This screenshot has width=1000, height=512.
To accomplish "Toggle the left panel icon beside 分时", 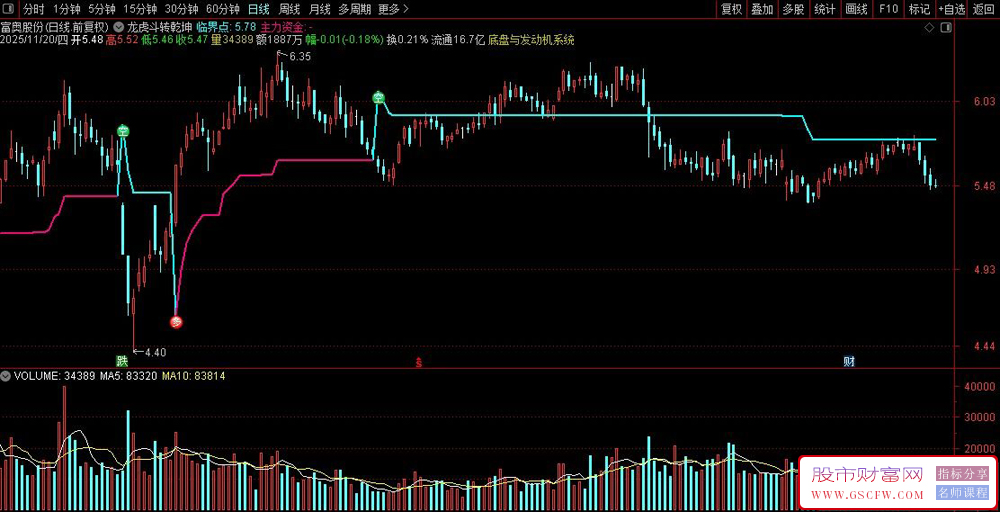I will [8, 9].
